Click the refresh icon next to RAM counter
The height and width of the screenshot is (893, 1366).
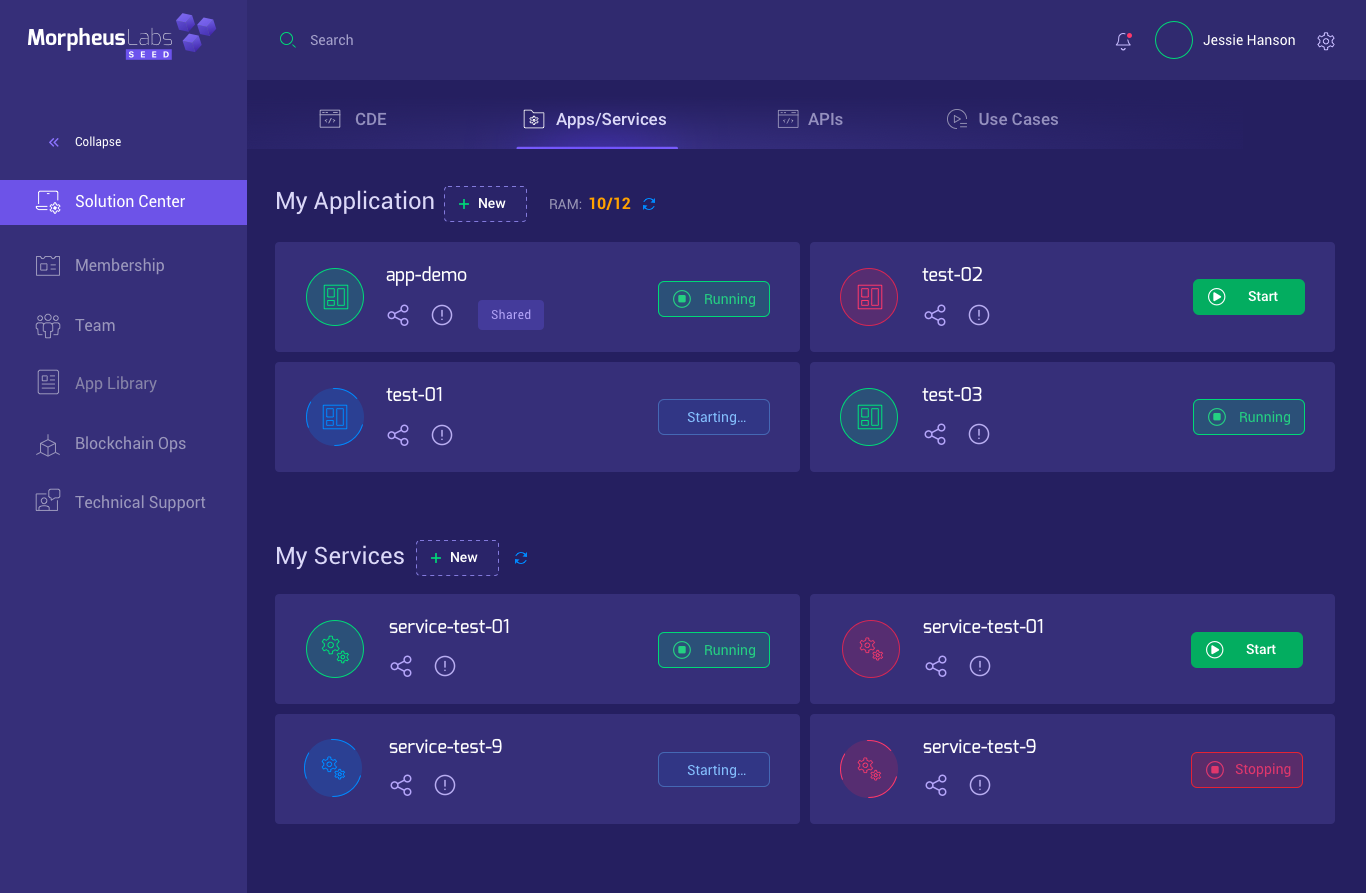click(x=648, y=203)
